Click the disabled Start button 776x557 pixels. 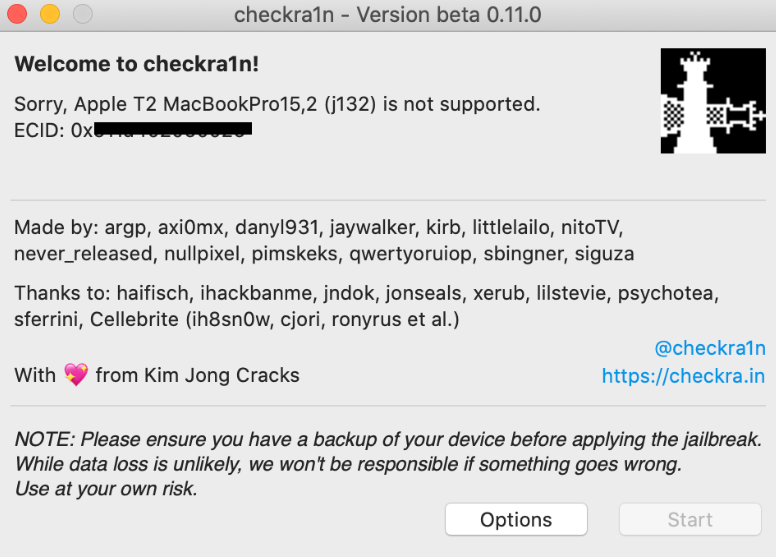tap(690, 519)
